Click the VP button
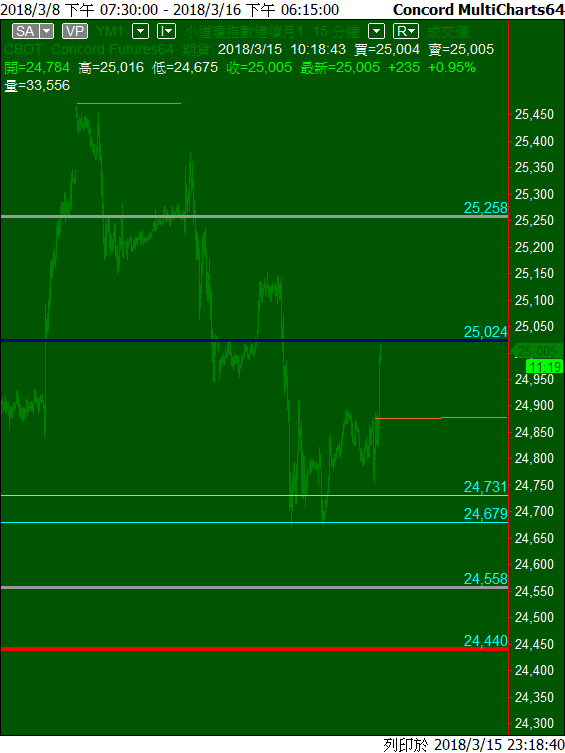Viewport: 565px width, 753px height. click(x=75, y=32)
